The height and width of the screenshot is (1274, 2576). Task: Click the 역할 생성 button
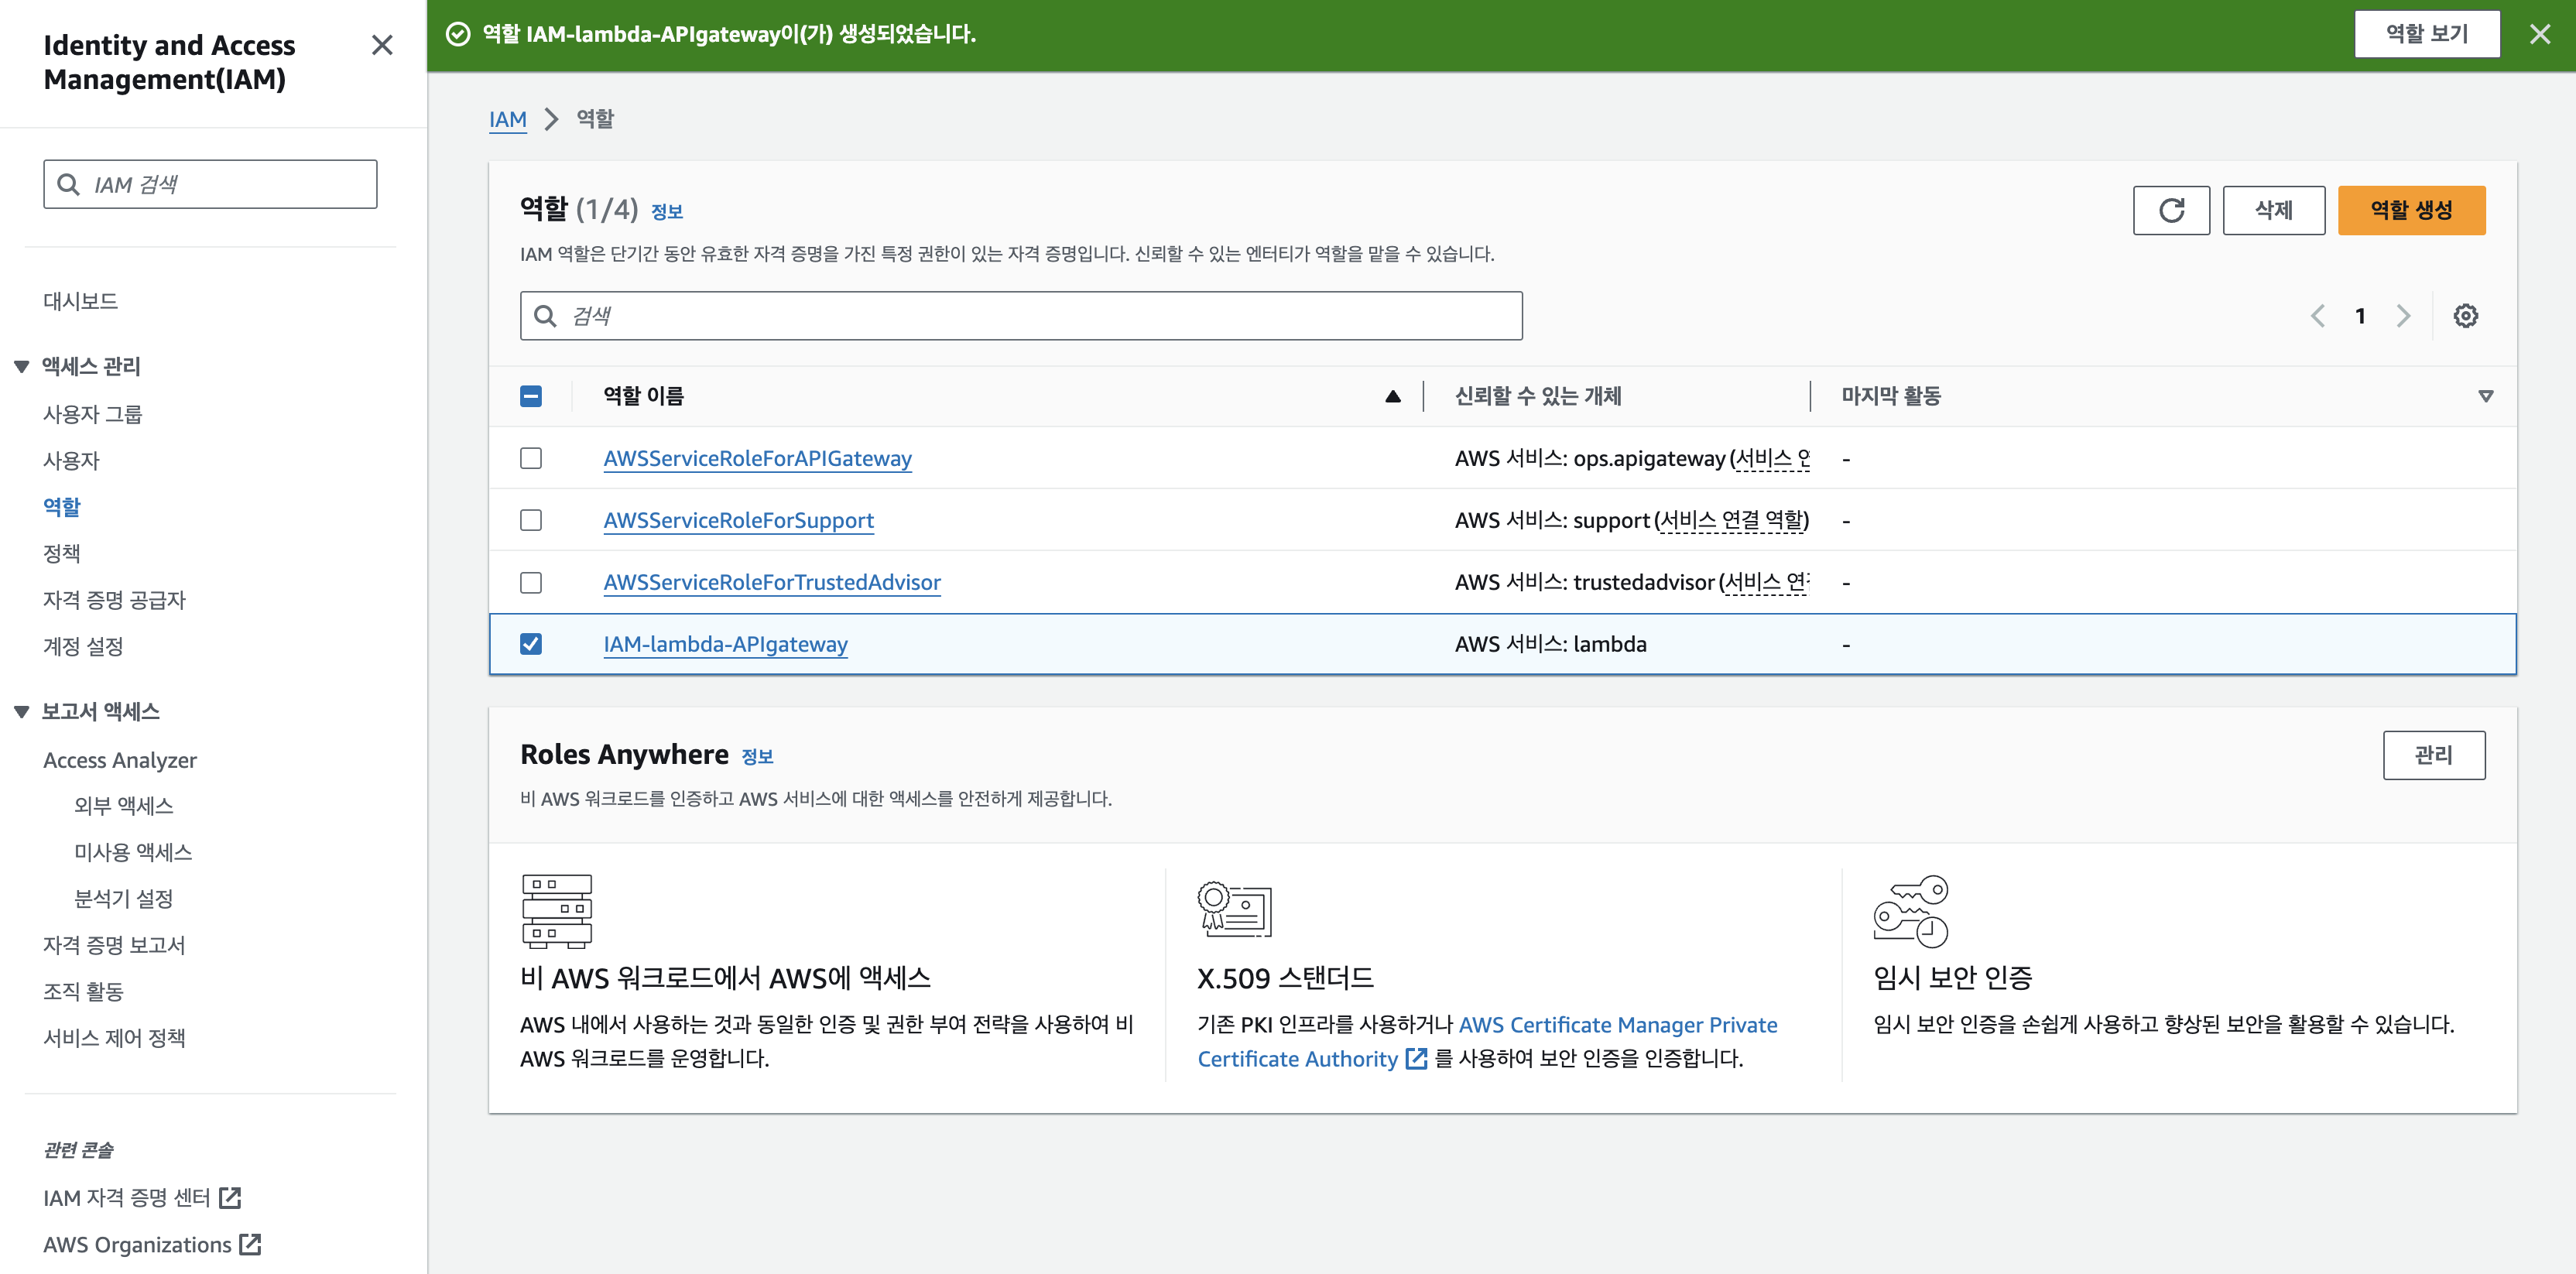tap(2410, 210)
